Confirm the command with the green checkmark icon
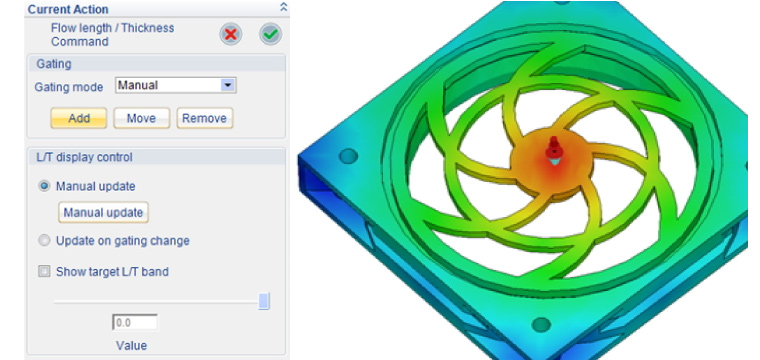This screenshot has height=360, width=760. tap(270, 34)
